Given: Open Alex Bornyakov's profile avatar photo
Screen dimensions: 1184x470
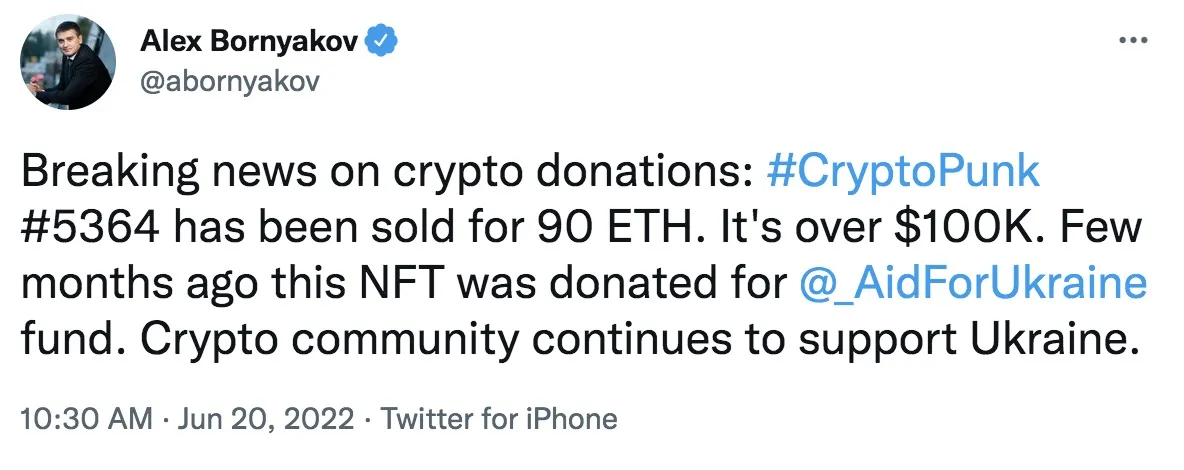Looking at the screenshot, I should click(68, 62).
